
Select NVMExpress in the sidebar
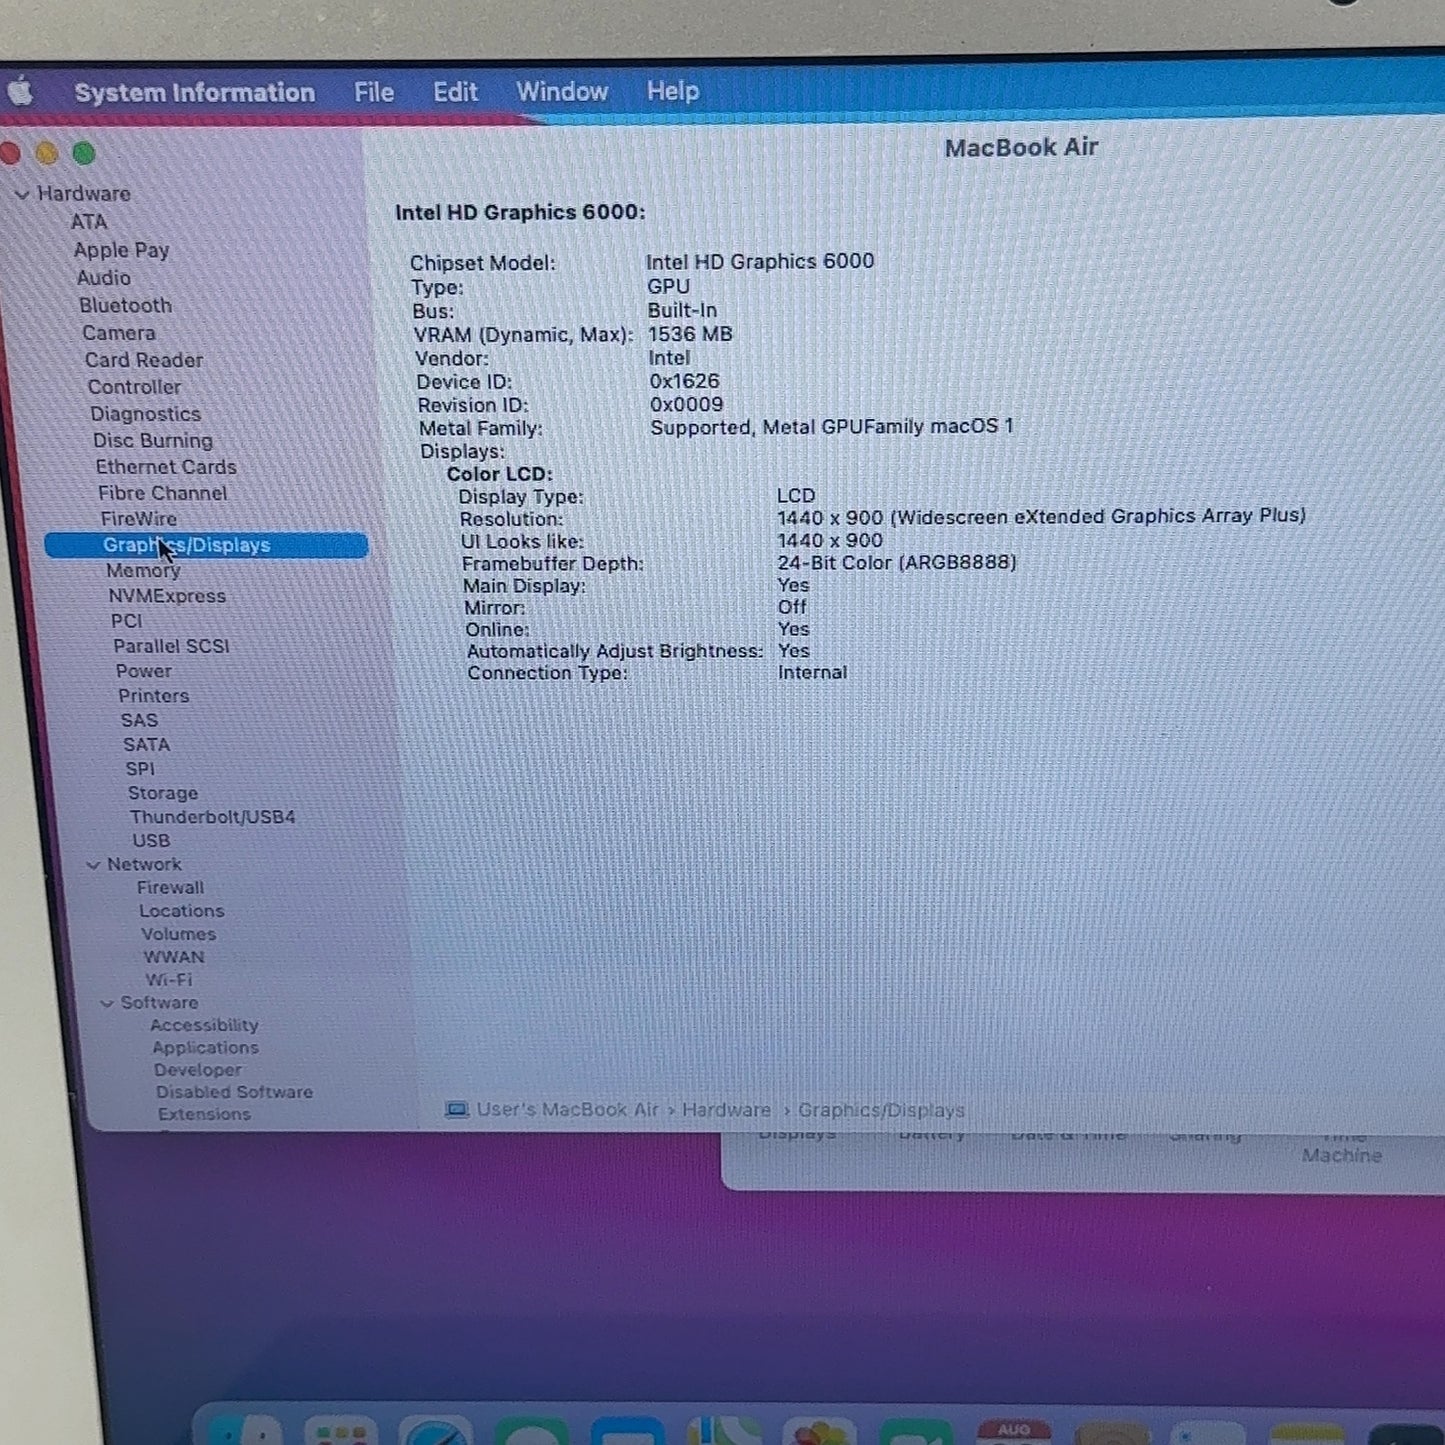(x=168, y=596)
